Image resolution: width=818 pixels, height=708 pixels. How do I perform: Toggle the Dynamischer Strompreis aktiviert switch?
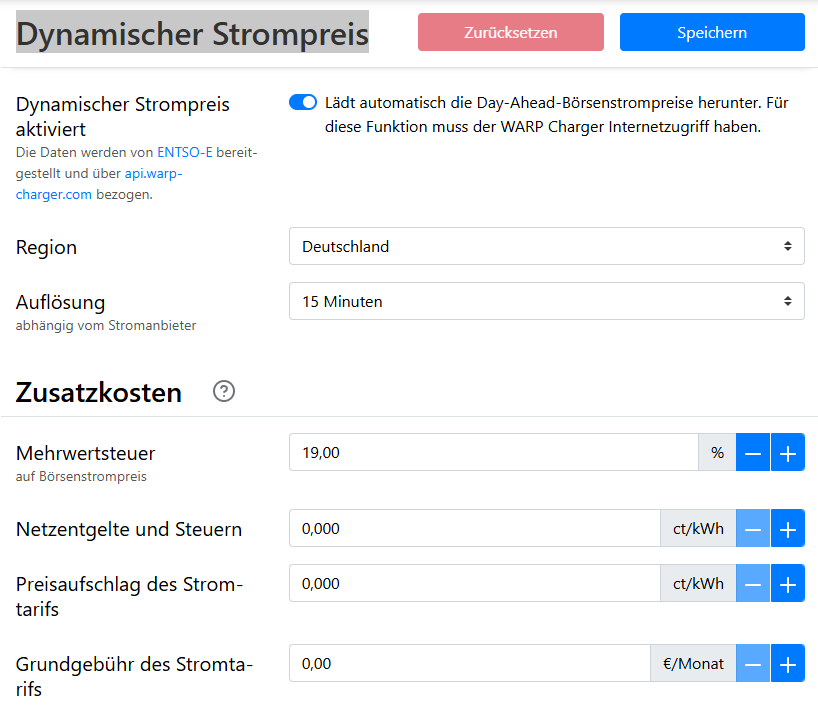[303, 102]
